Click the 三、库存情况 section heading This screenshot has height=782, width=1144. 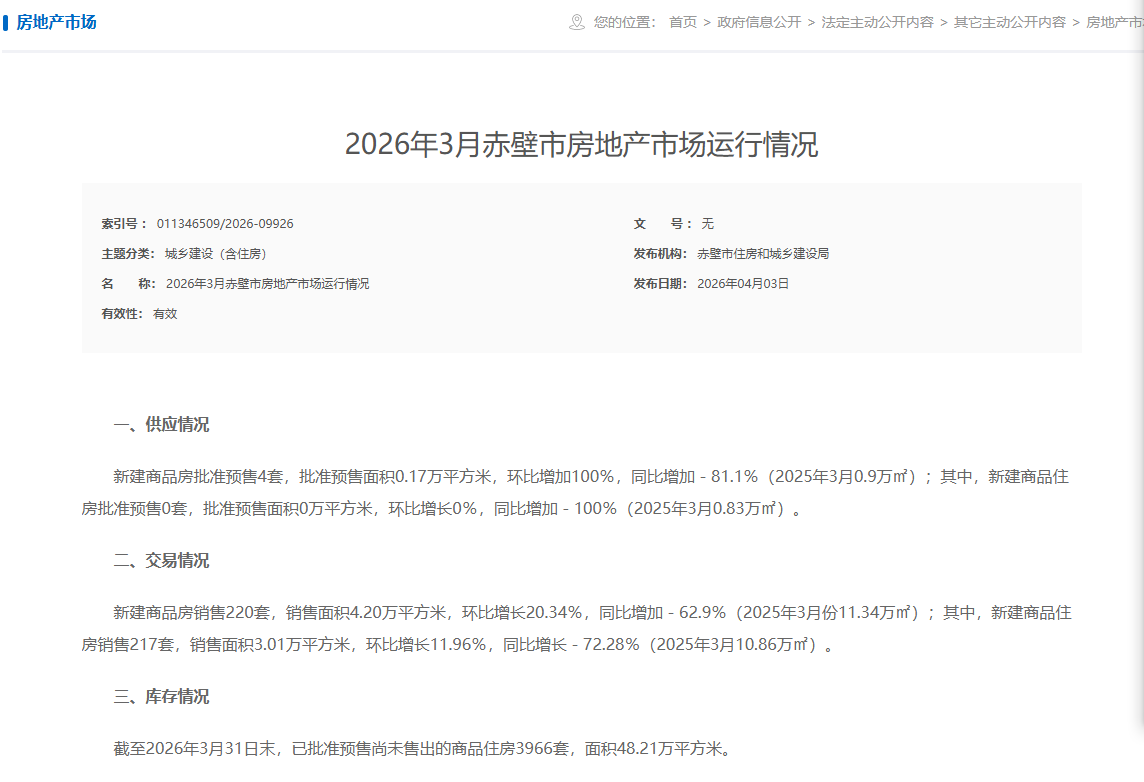[x=161, y=697]
